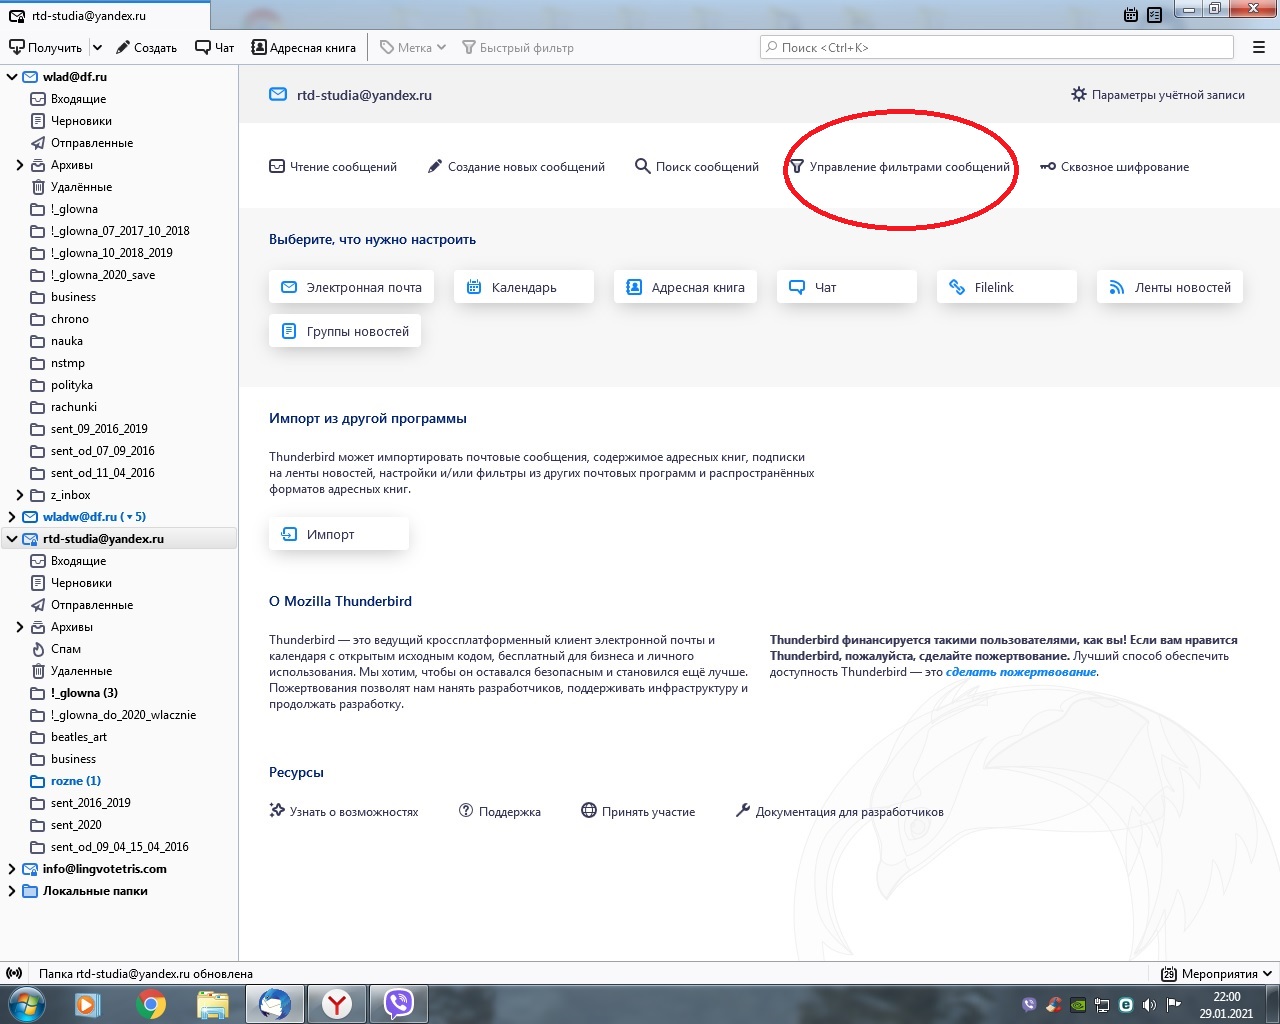Click the Группы новостей setup button
The height and width of the screenshot is (1024, 1280).
coord(345,331)
